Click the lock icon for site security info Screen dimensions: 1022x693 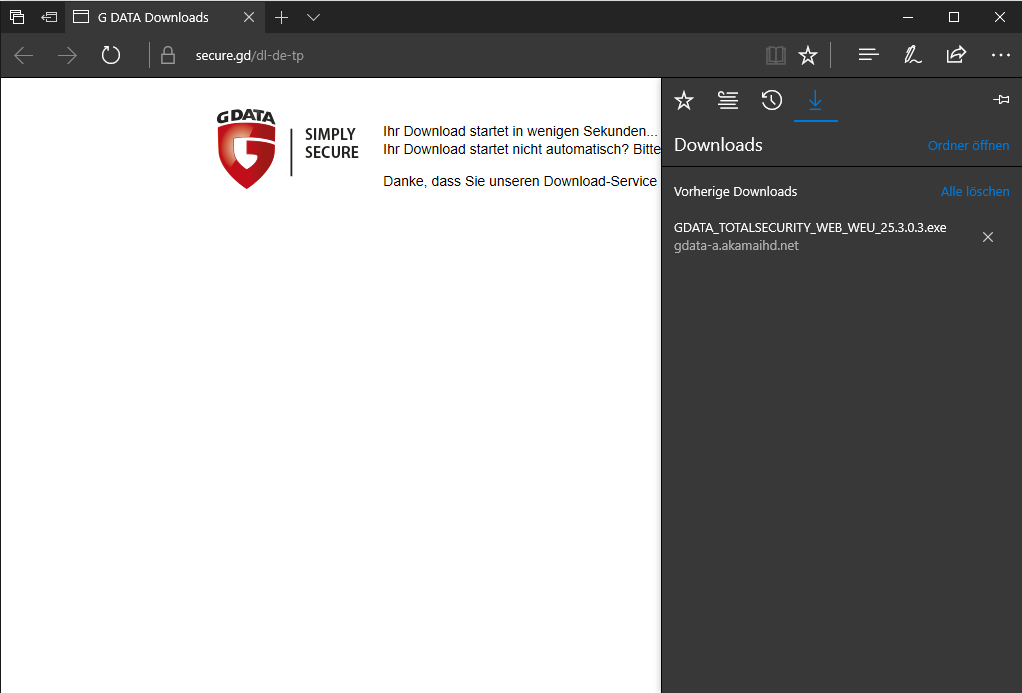click(167, 55)
